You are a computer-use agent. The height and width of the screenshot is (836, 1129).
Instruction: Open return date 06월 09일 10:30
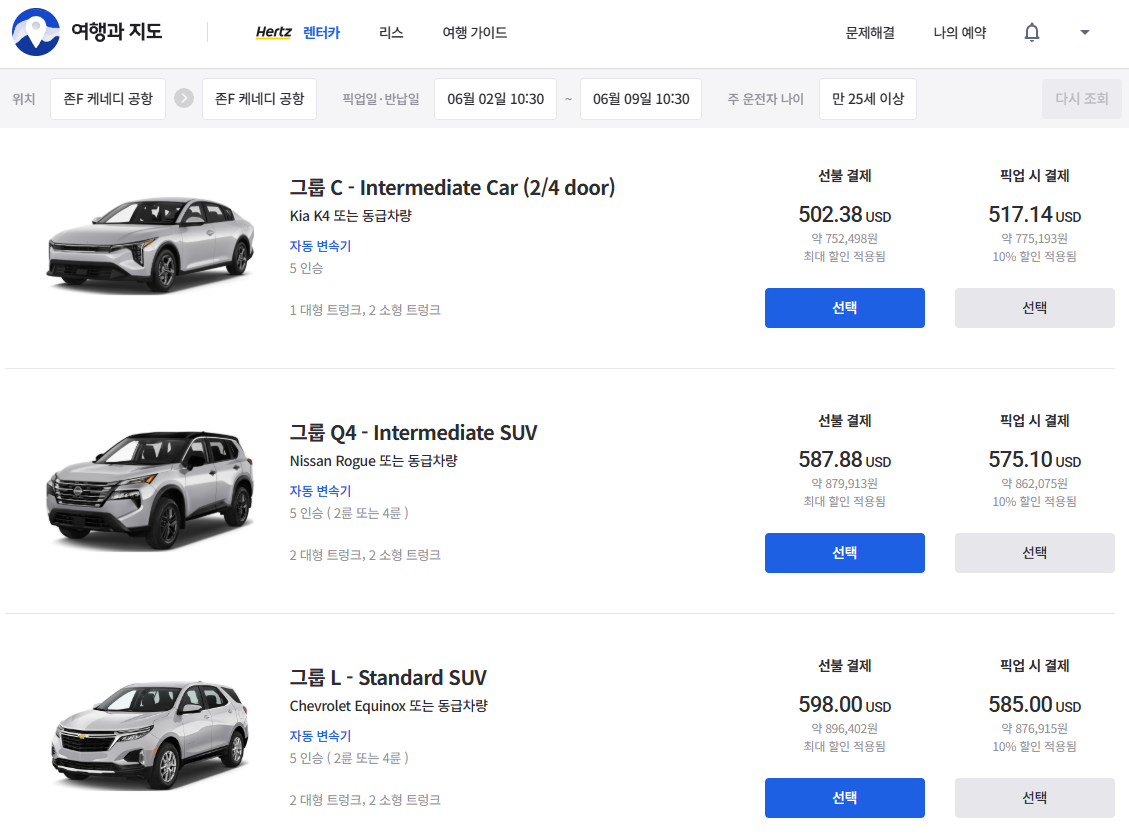click(x=641, y=98)
